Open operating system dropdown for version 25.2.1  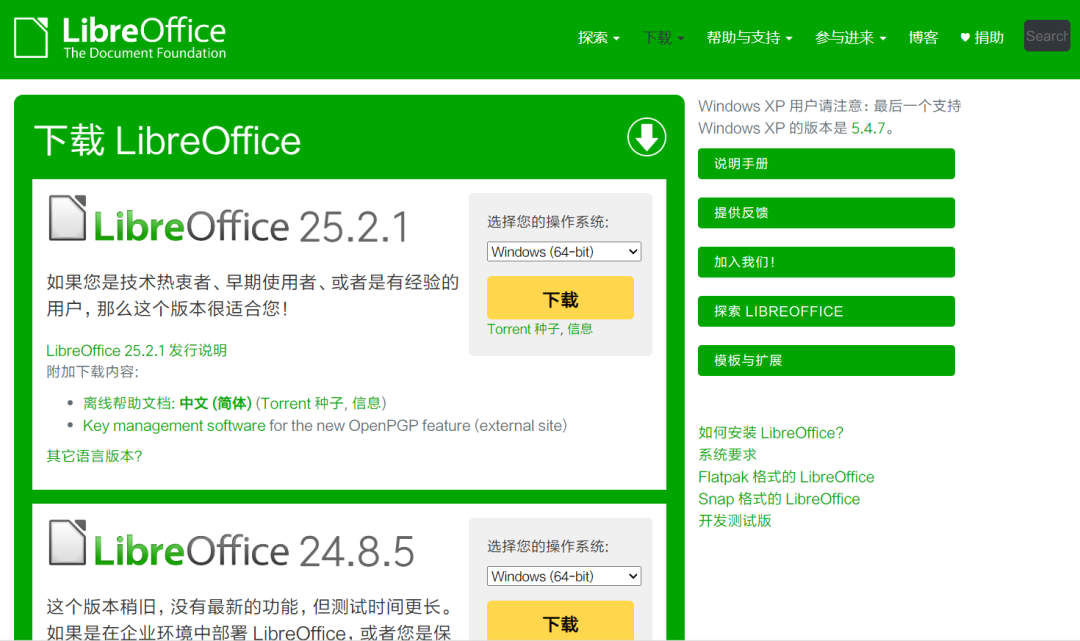(564, 252)
